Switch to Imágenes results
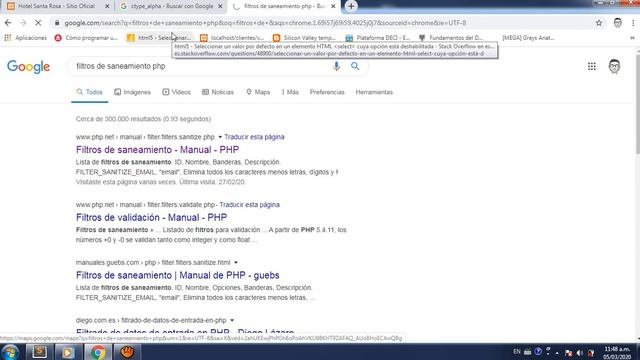The height and width of the screenshot is (360, 640). [132, 92]
